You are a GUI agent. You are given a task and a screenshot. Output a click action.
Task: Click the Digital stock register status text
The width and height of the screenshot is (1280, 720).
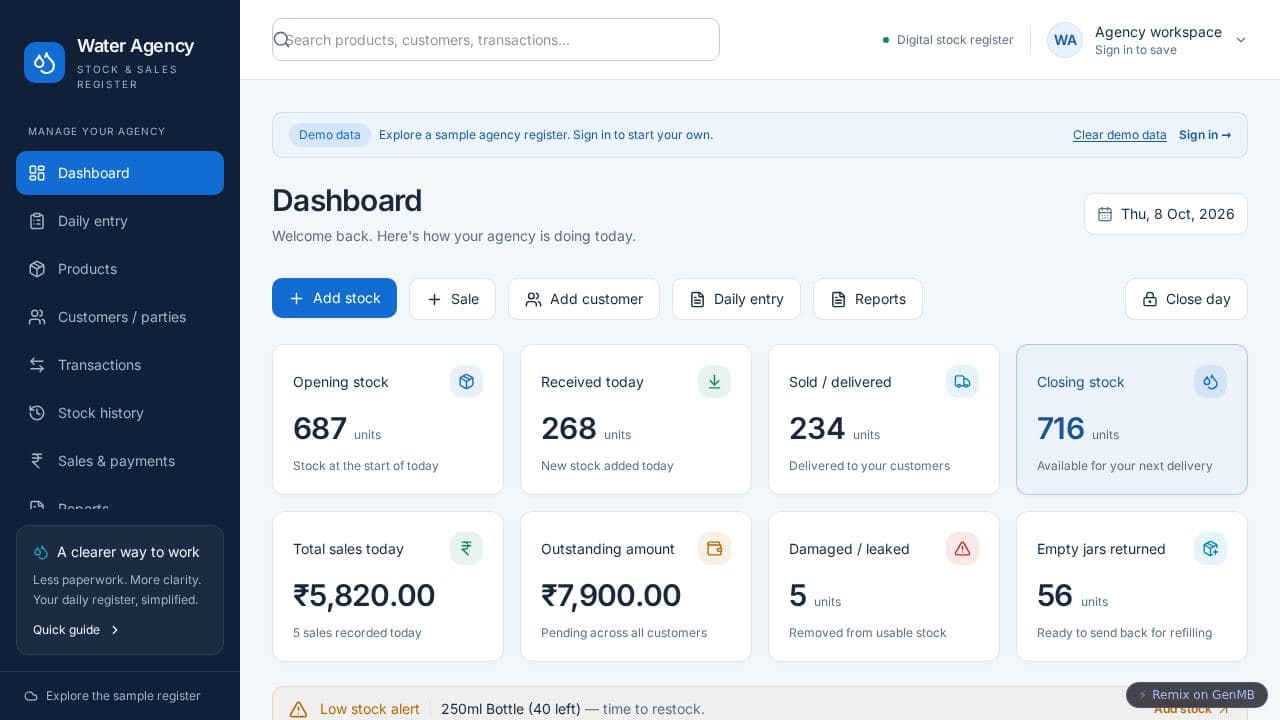click(955, 40)
